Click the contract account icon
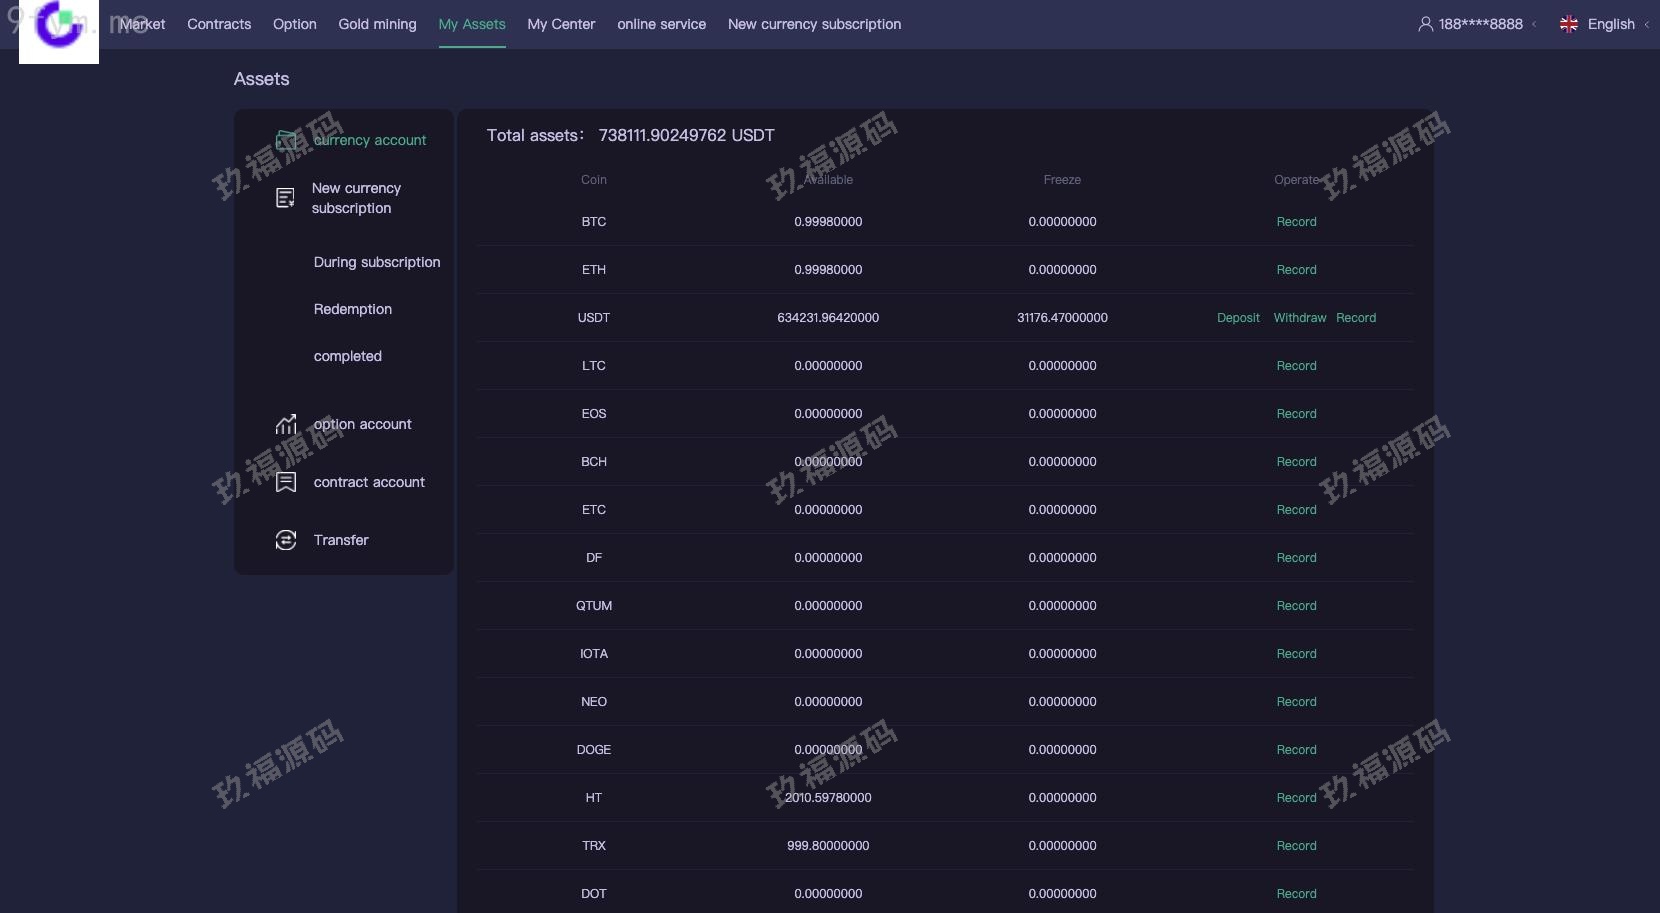Viewport: 1660px width, 913px height. (286, 482)
